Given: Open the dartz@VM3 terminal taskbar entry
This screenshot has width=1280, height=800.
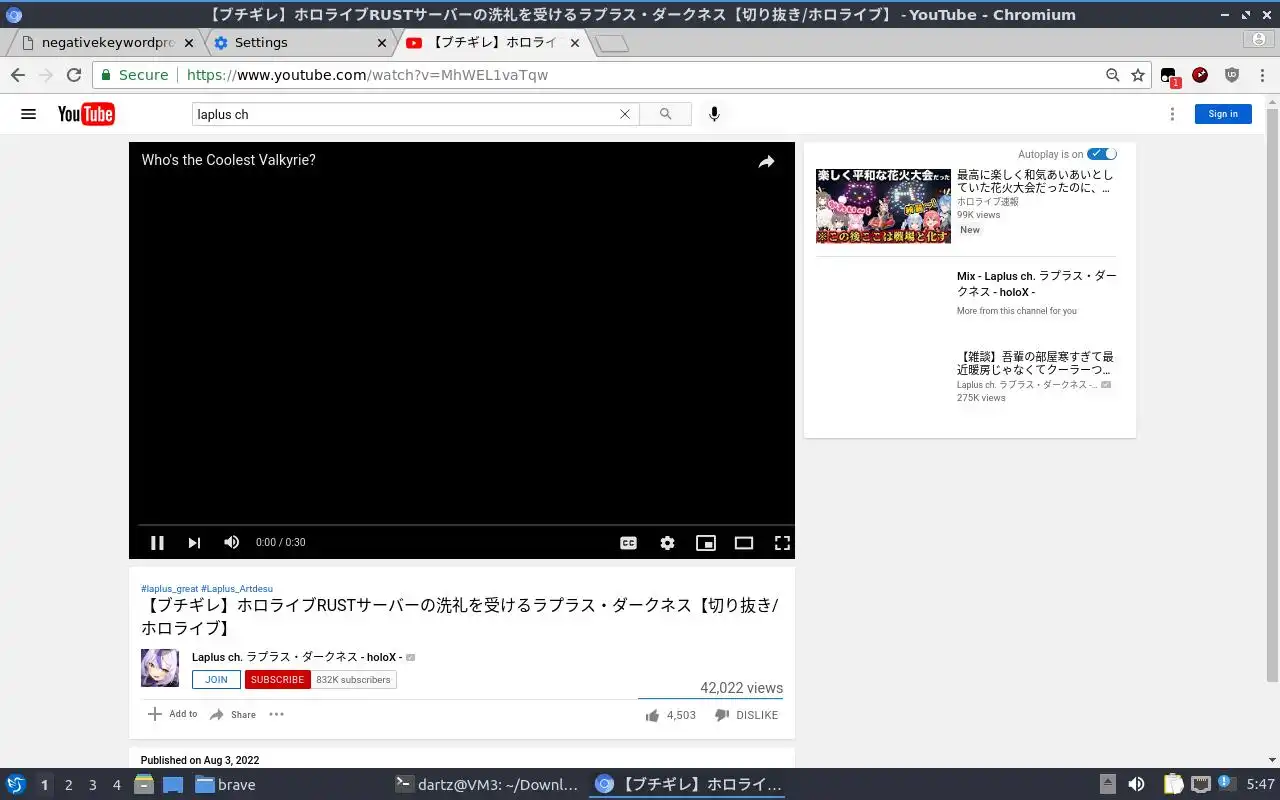Looking at the screenshot, I should tap(487, 785).
